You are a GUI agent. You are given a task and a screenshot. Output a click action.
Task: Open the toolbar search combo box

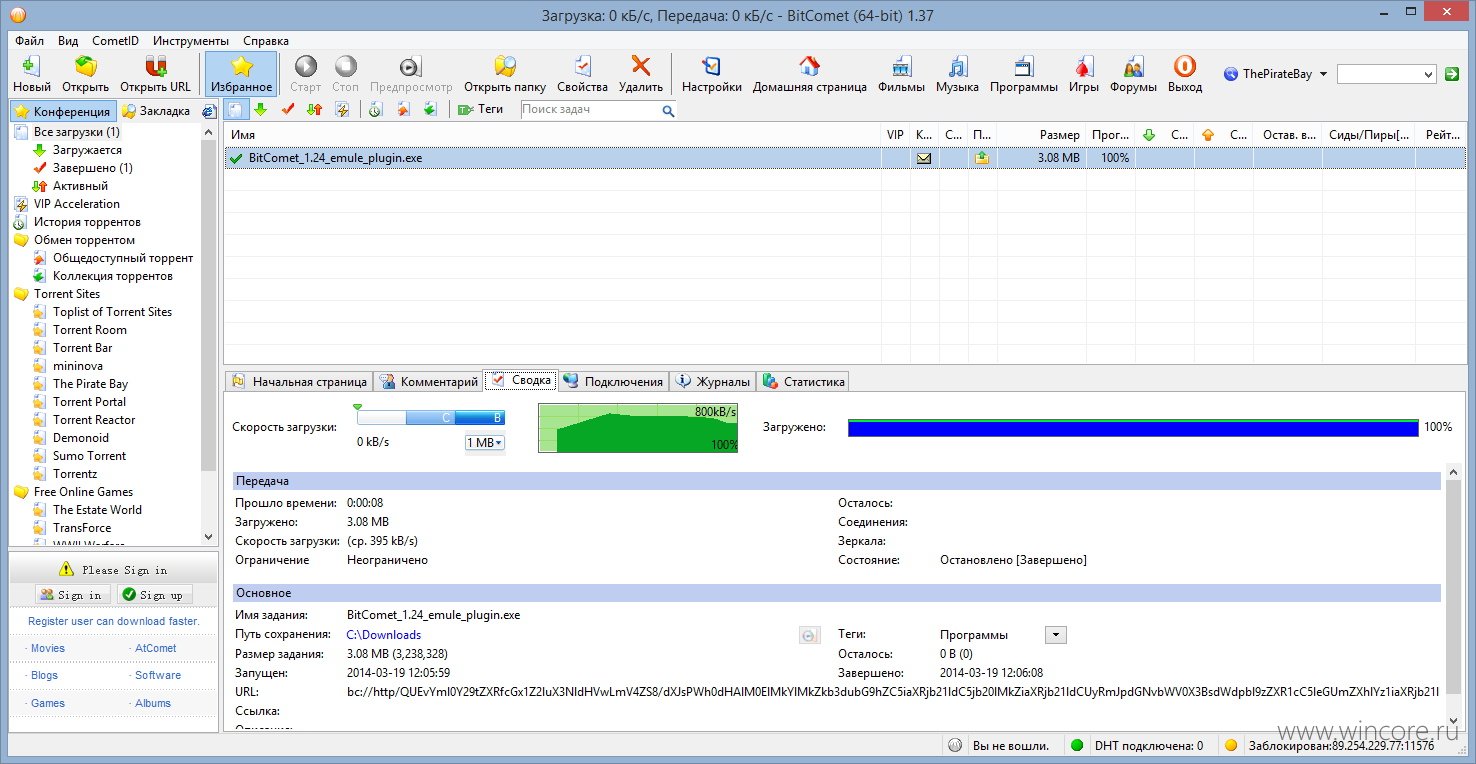tap(1387, 74)
